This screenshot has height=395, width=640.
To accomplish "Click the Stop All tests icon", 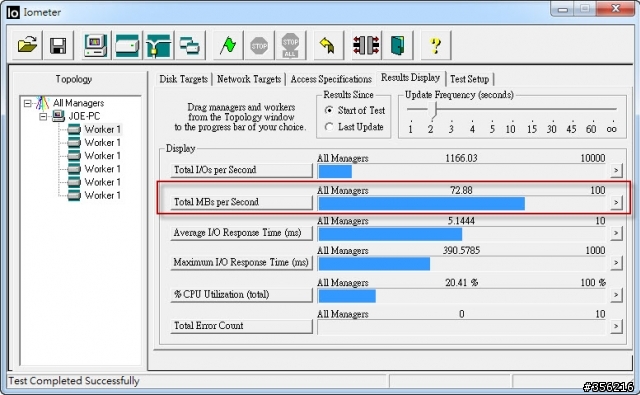I will (290, 45).
